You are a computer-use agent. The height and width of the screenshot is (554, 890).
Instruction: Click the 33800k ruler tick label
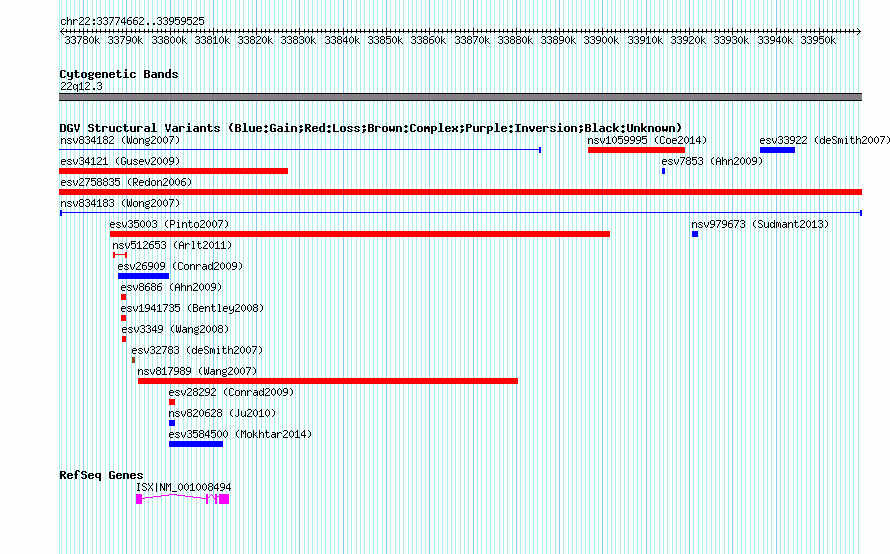pyautogui.click(x=169, y=40)
